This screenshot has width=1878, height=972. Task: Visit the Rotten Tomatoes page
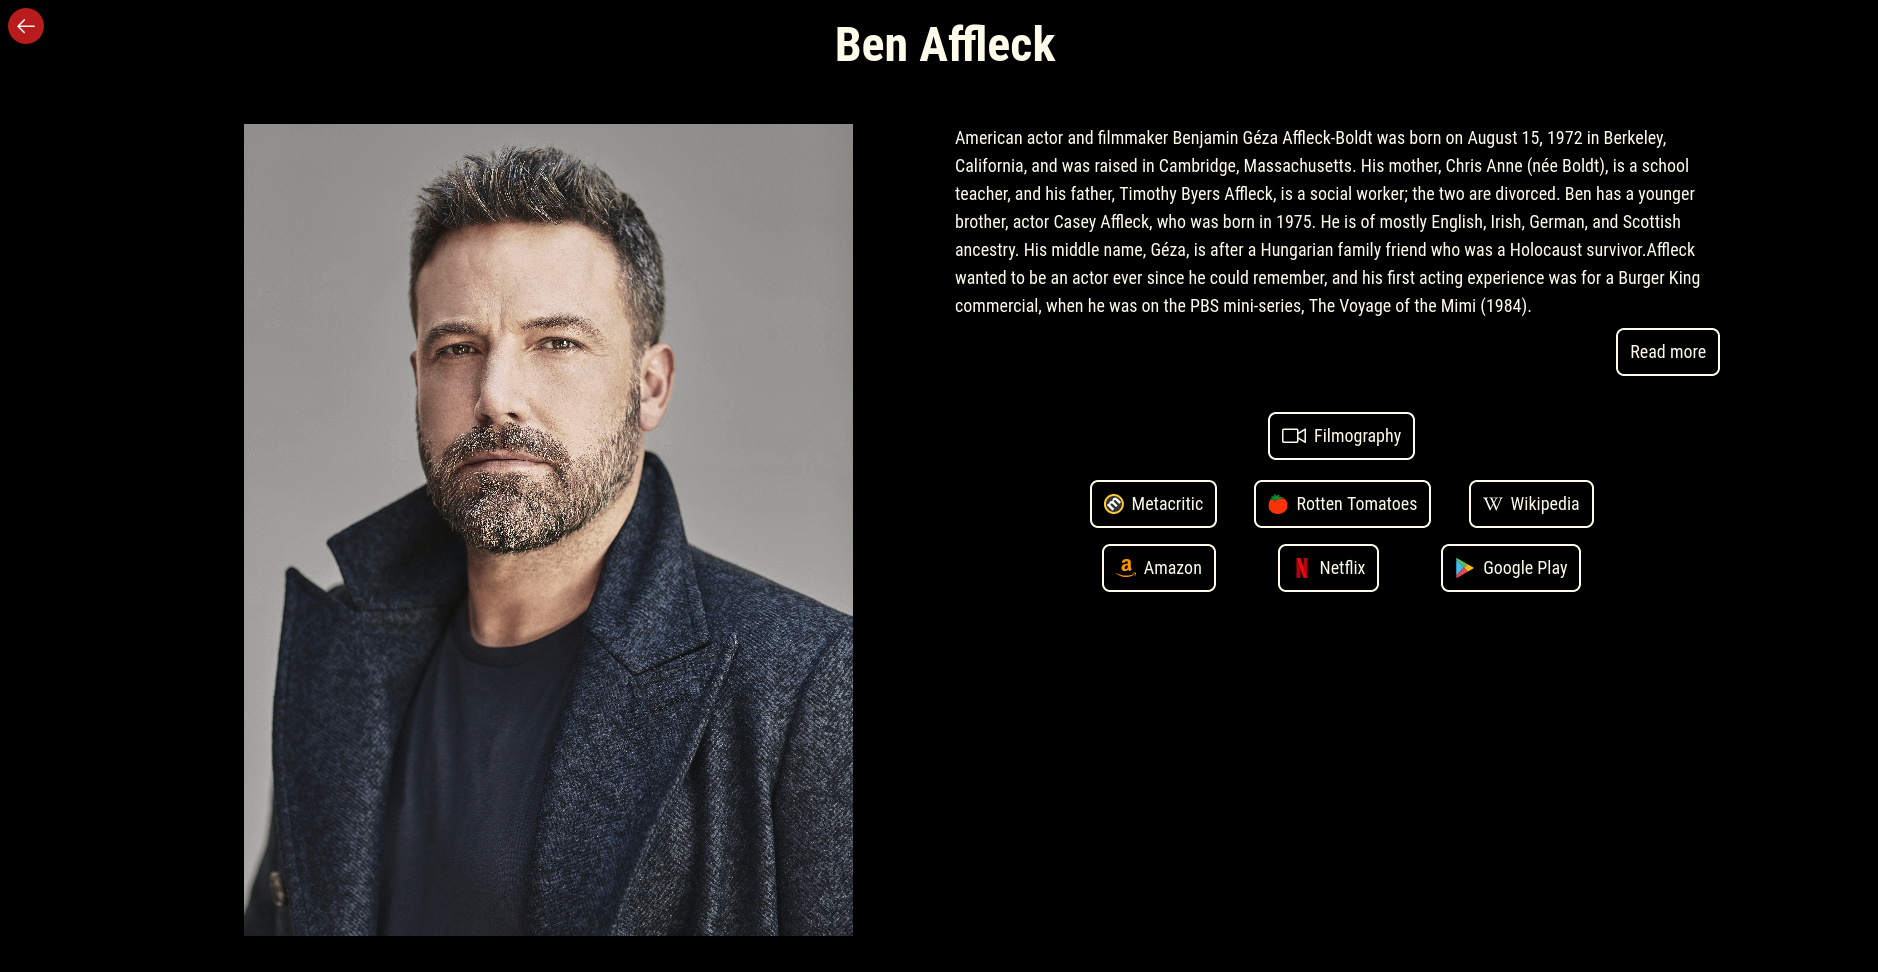[x=1342, y=504]
